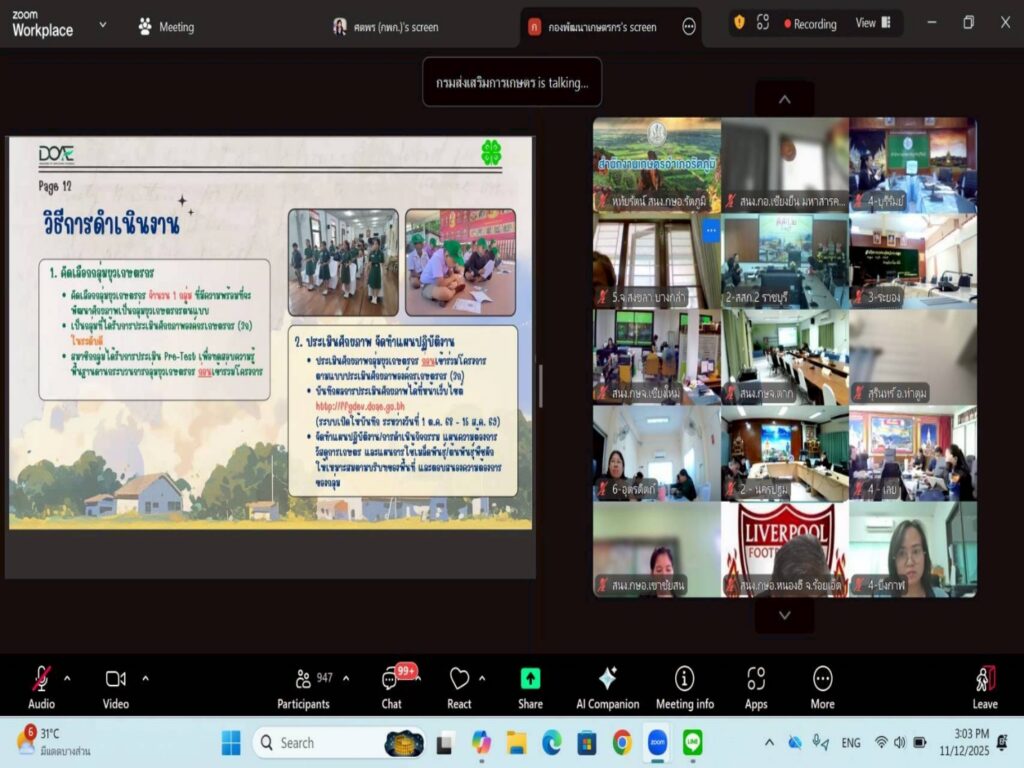The image size is (1024, 768).
Task: Click the encryption shield icon
Action: tap(739, 22)
